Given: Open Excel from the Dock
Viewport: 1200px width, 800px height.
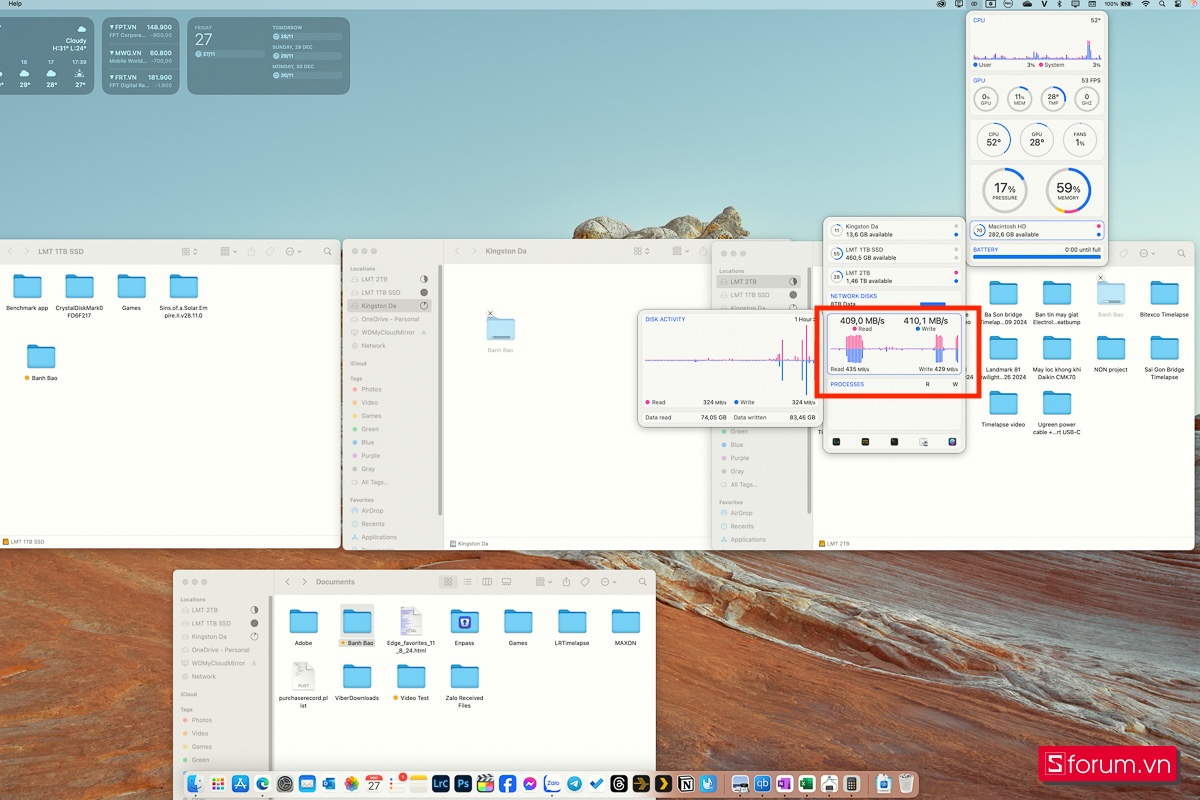Looking at the screenshot, I should tap(806, 784).
